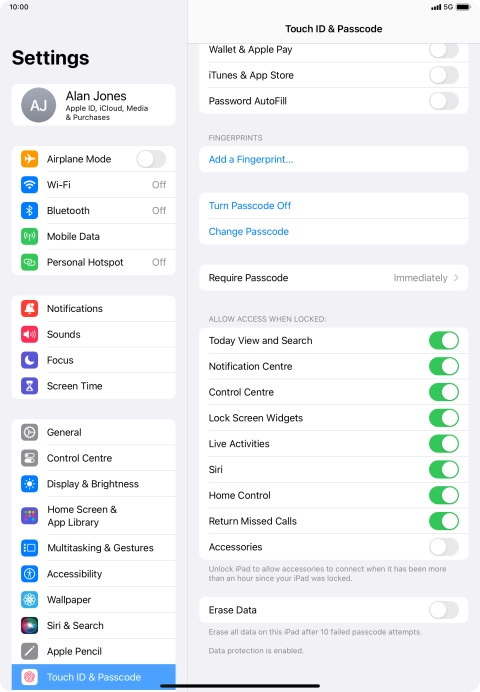Viewport: 480px width, 692px height.
Task: Open Focus moon icon
Action: click(x=30, y=360)
